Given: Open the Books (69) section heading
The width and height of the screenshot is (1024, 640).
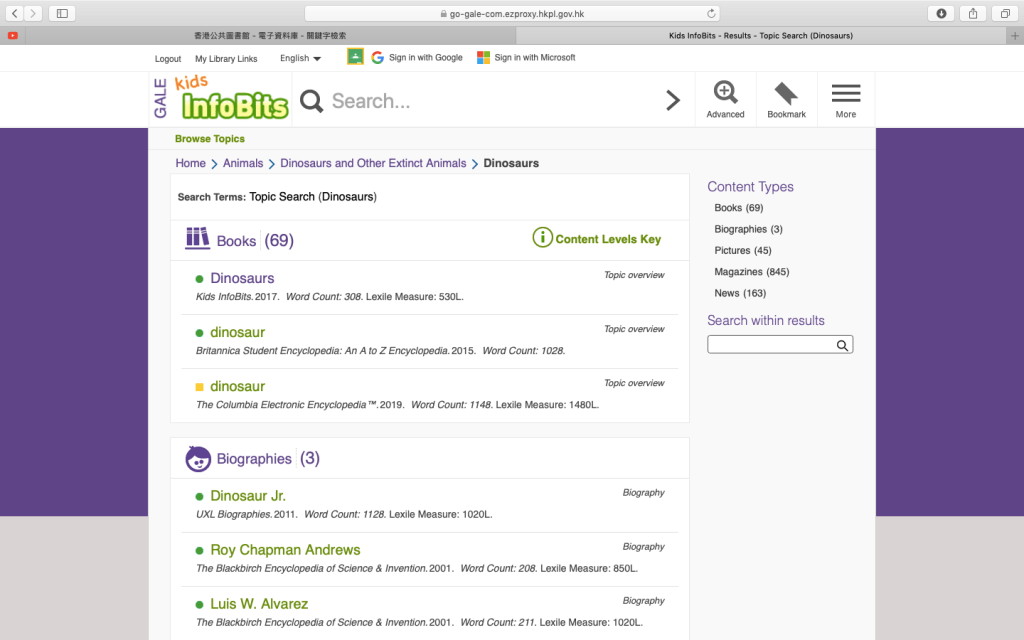Looking at the screenshot, I should [x=237, y=241].
